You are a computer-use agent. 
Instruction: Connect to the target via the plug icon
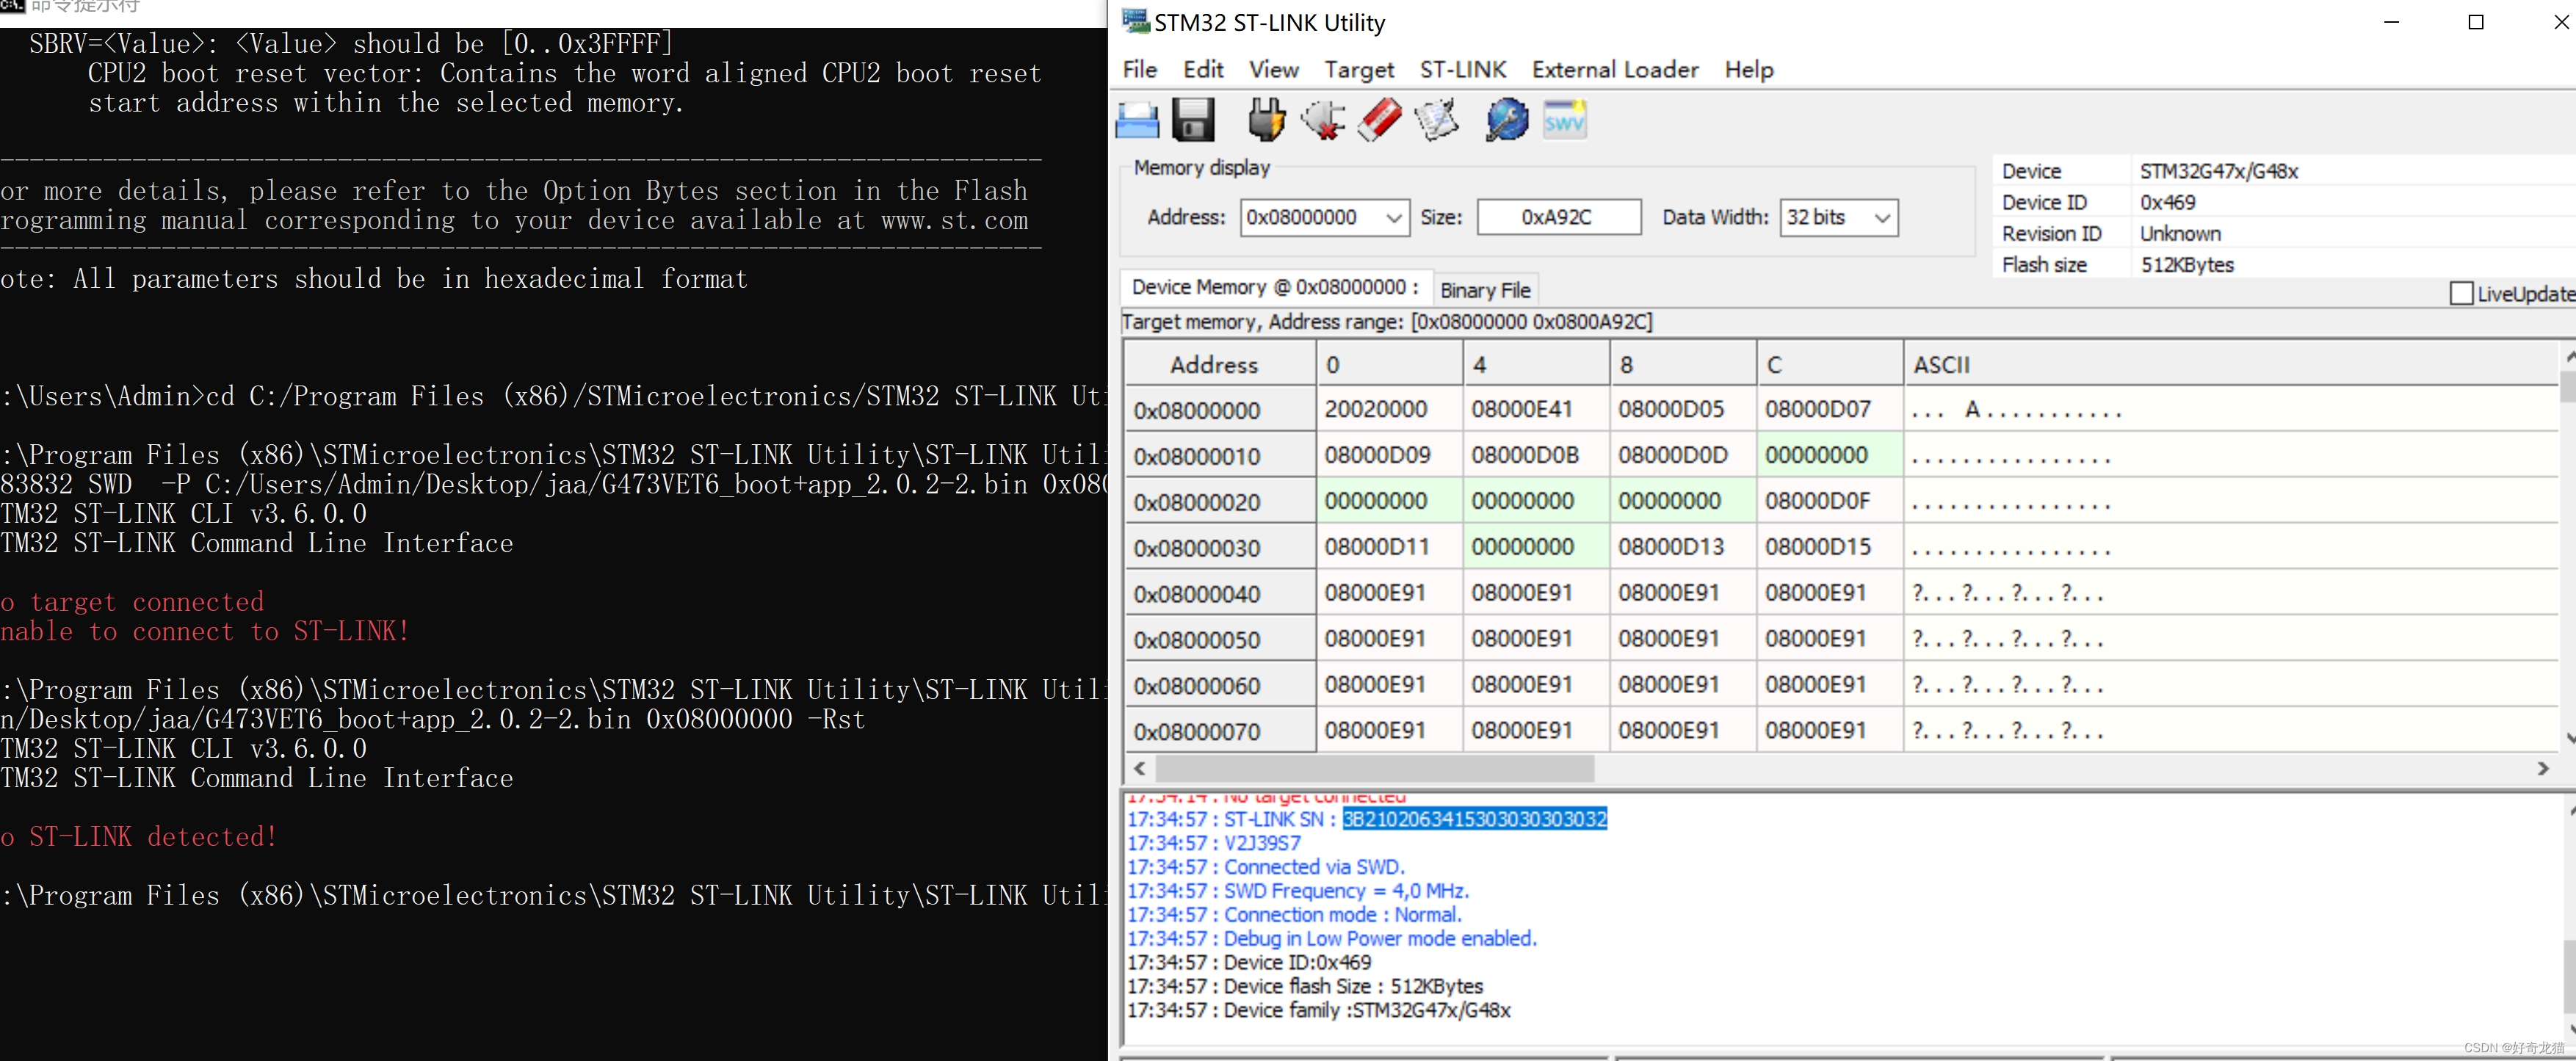(1265, 119)
